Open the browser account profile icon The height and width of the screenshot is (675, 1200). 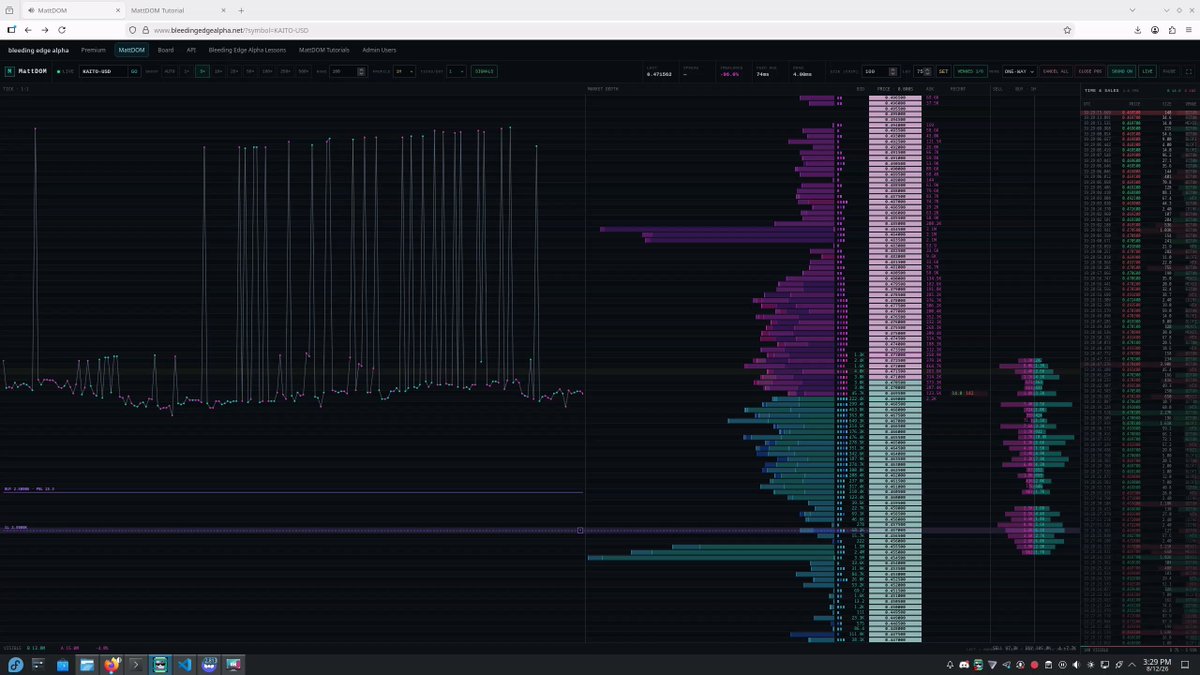click(1155, 30)
